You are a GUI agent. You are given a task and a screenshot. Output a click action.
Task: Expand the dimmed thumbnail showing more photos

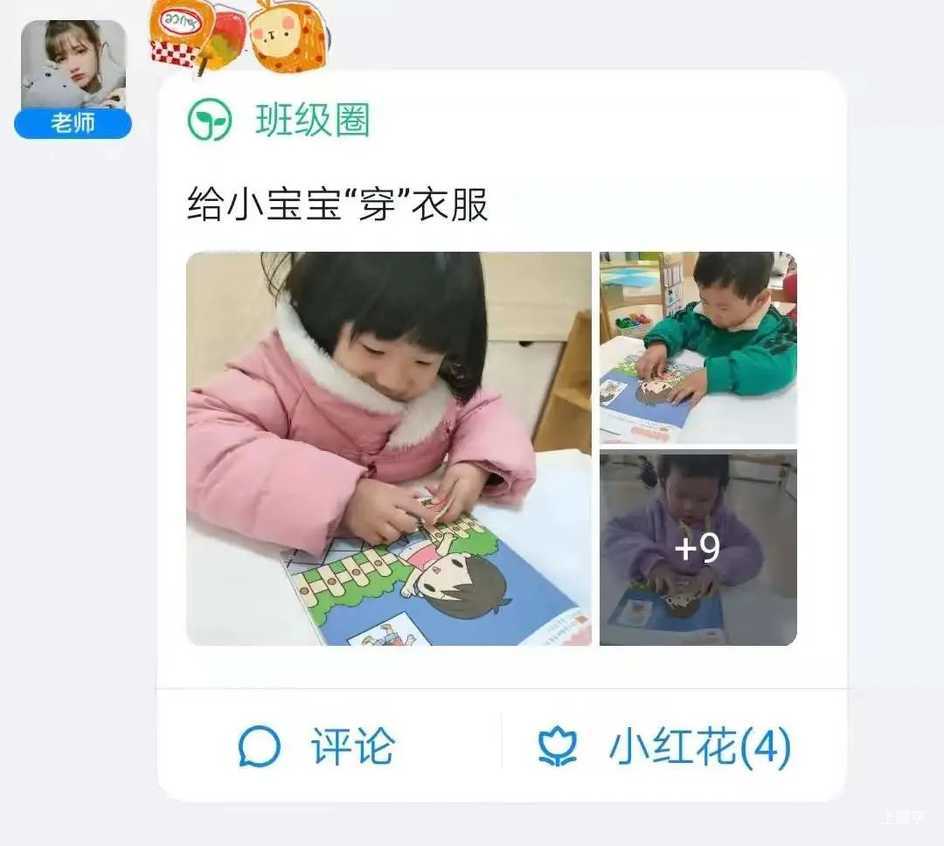click(698, 547)
